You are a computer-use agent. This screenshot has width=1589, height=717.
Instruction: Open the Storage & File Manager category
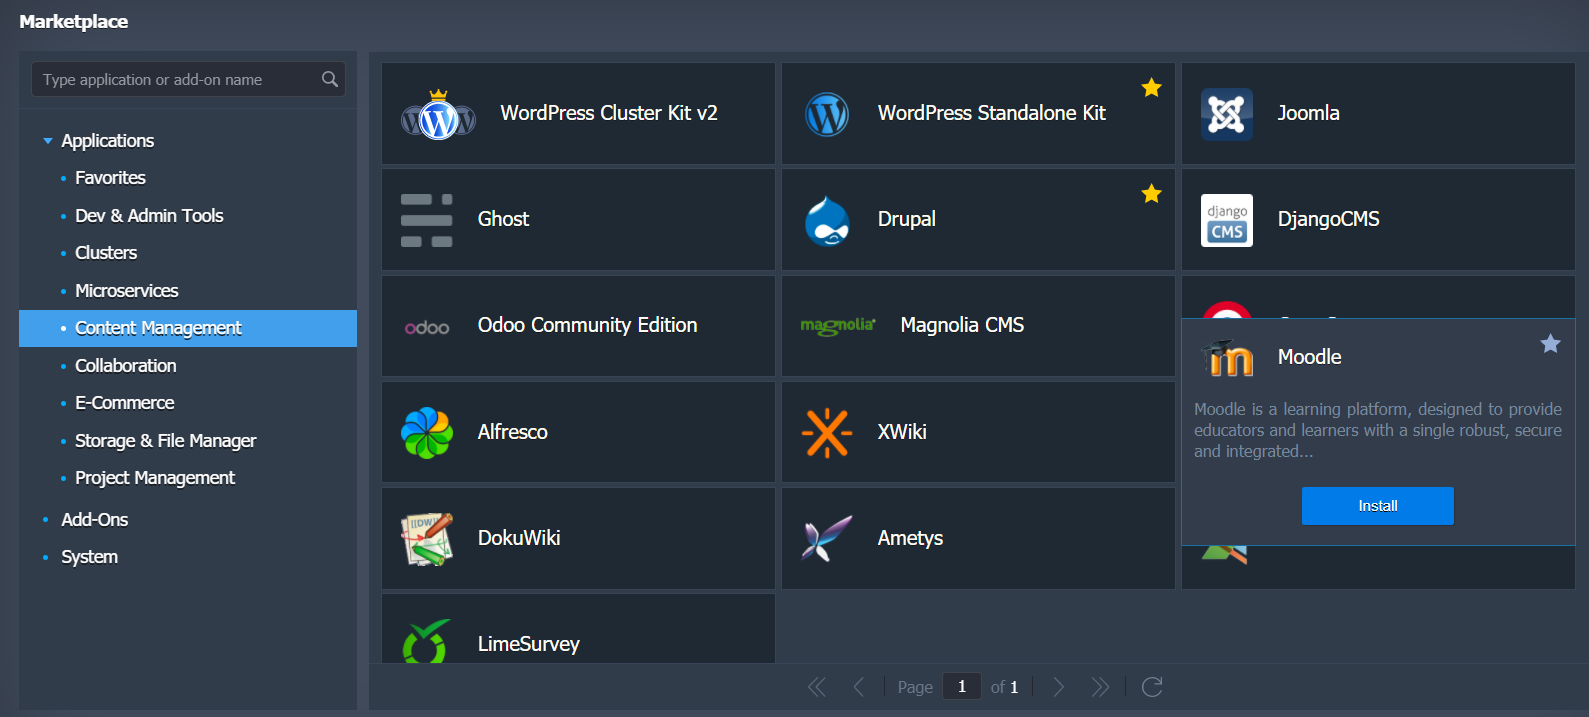166,441
